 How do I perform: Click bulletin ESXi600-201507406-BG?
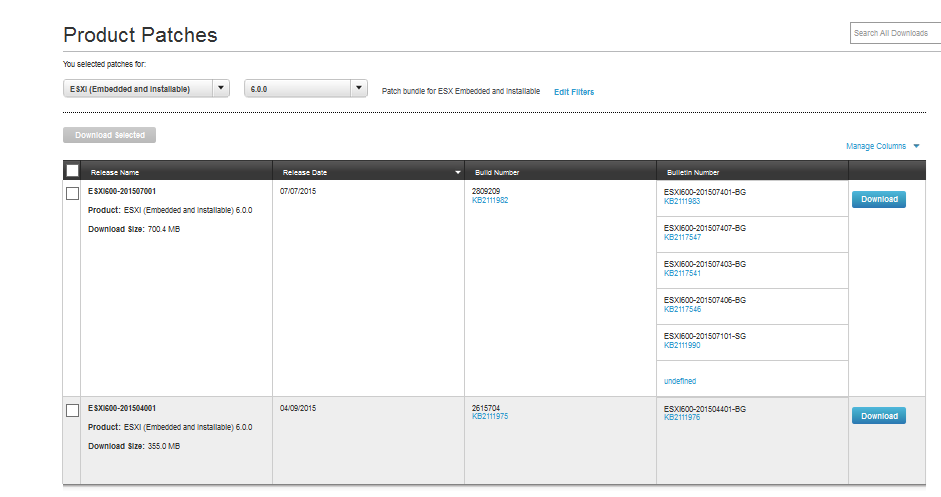point(705,301)
